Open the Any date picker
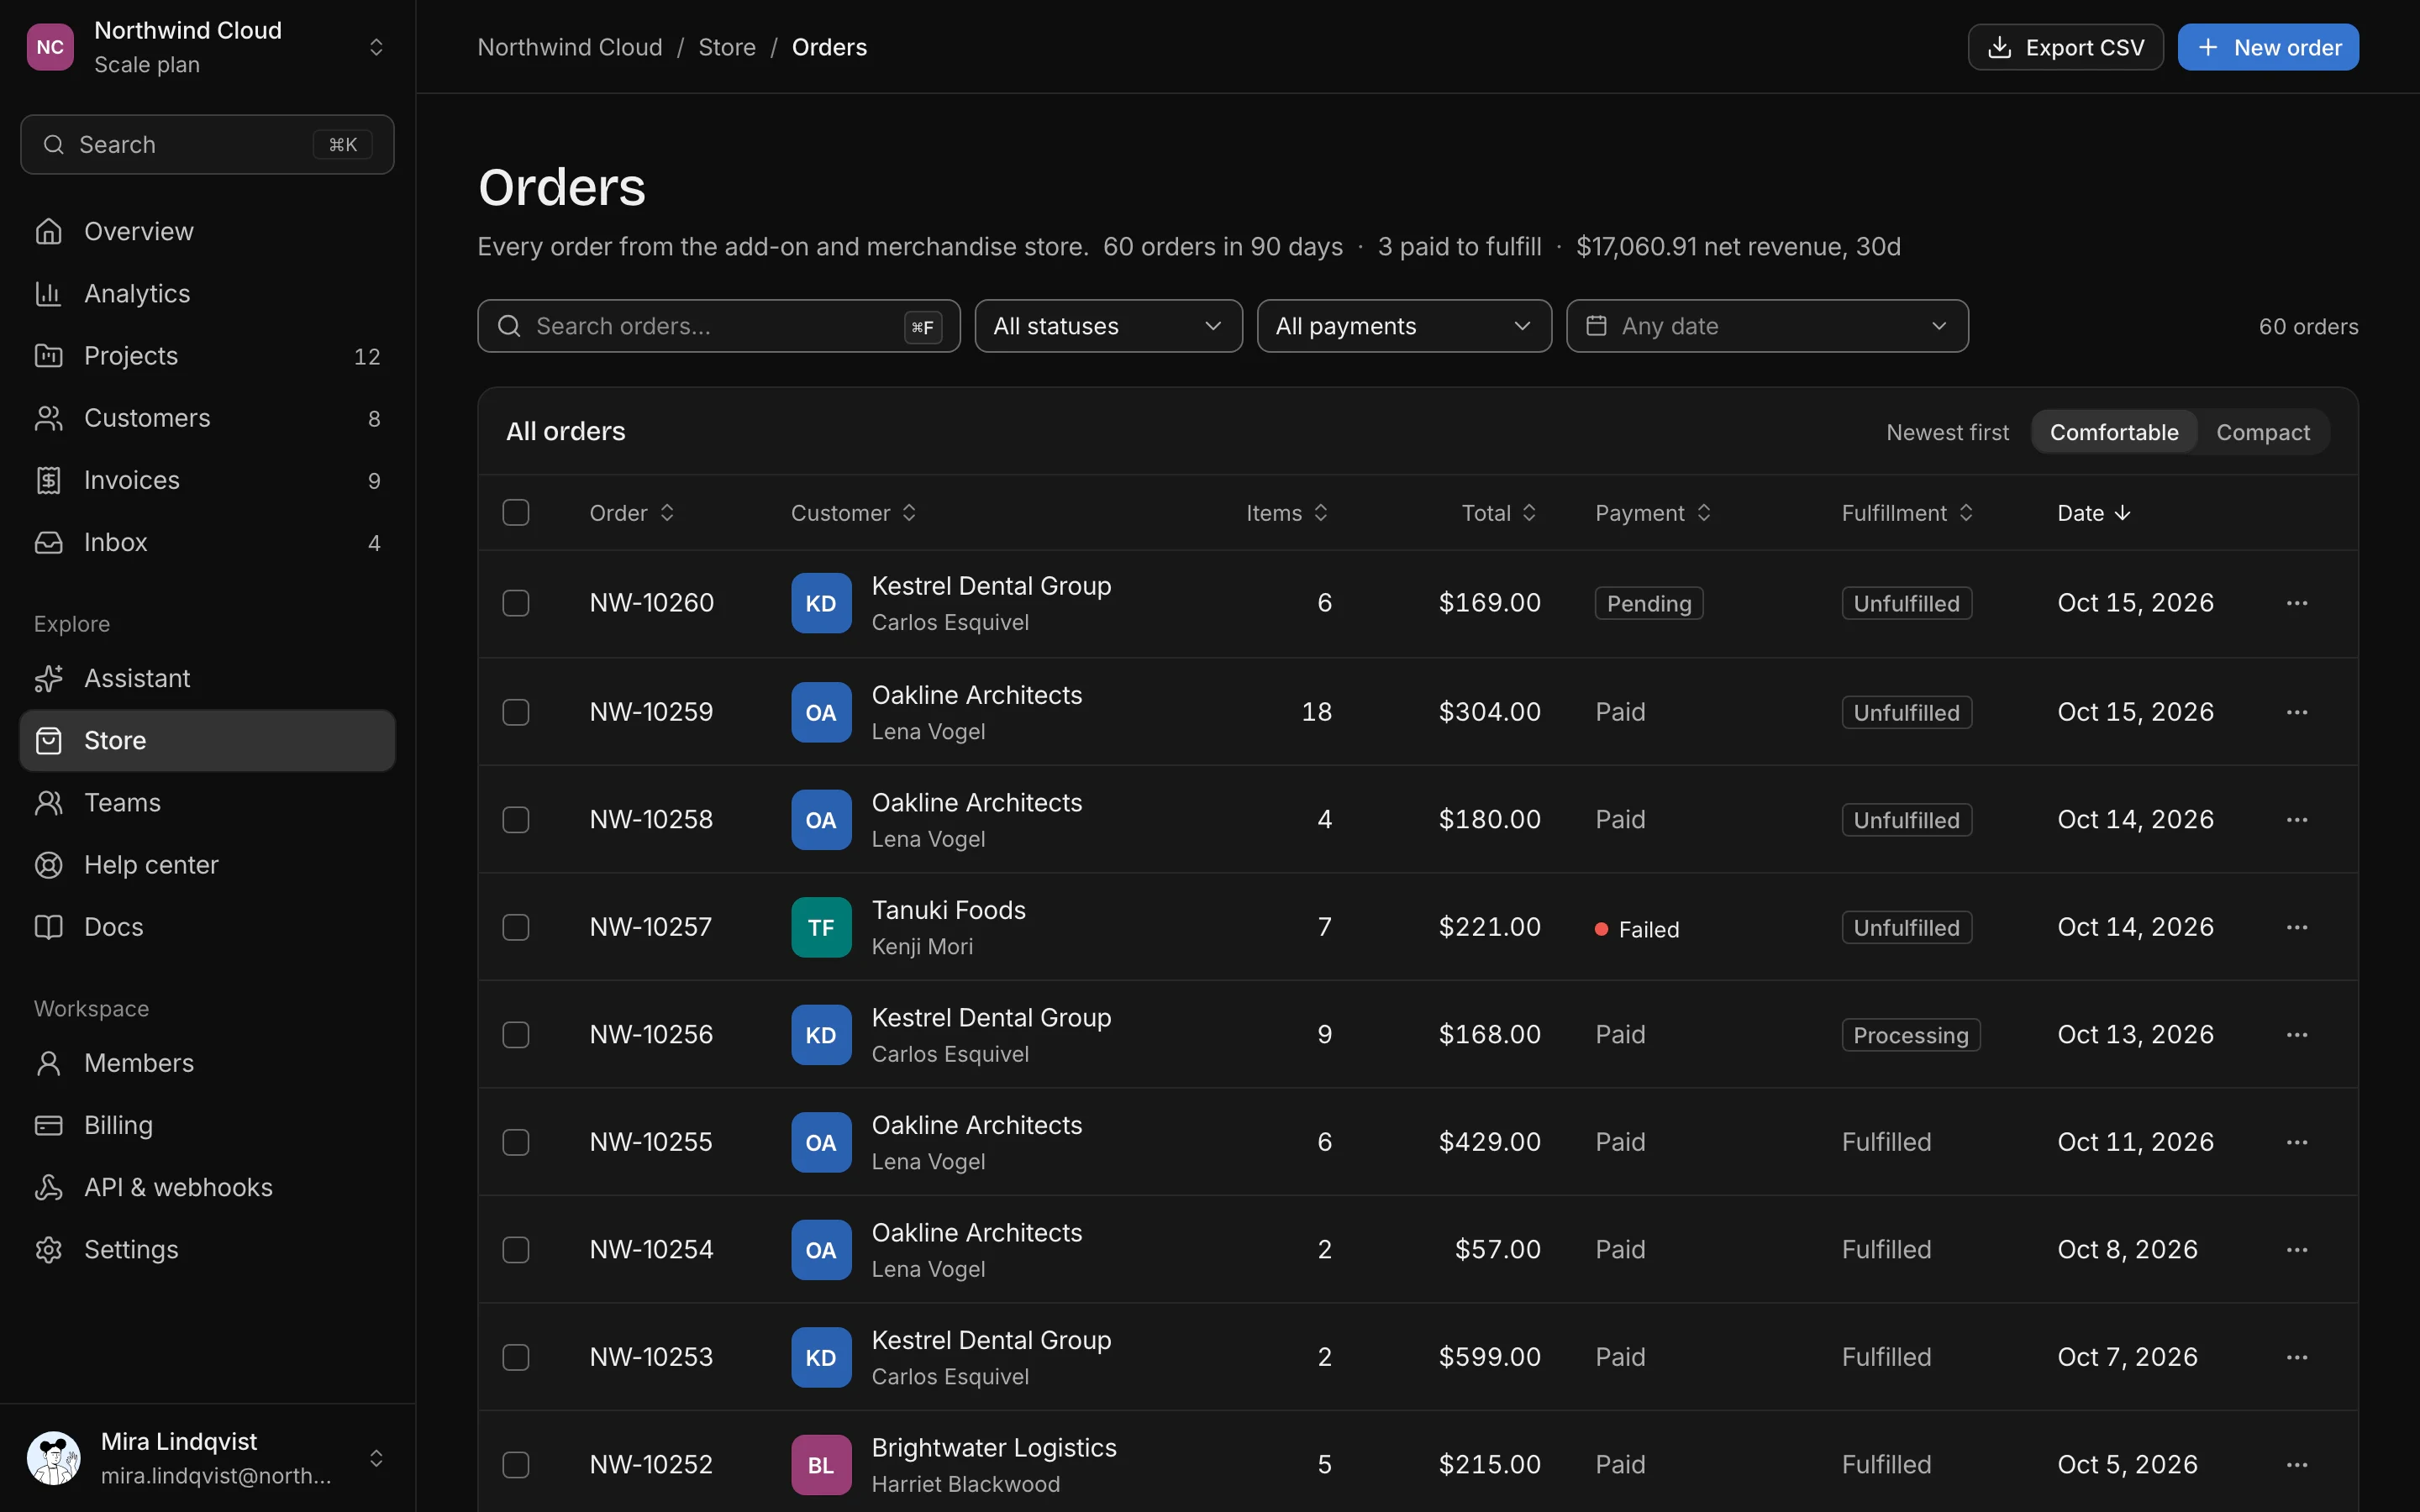Image resolution: width=2420 pixels, height=1512 pixels. (1767, 326)
